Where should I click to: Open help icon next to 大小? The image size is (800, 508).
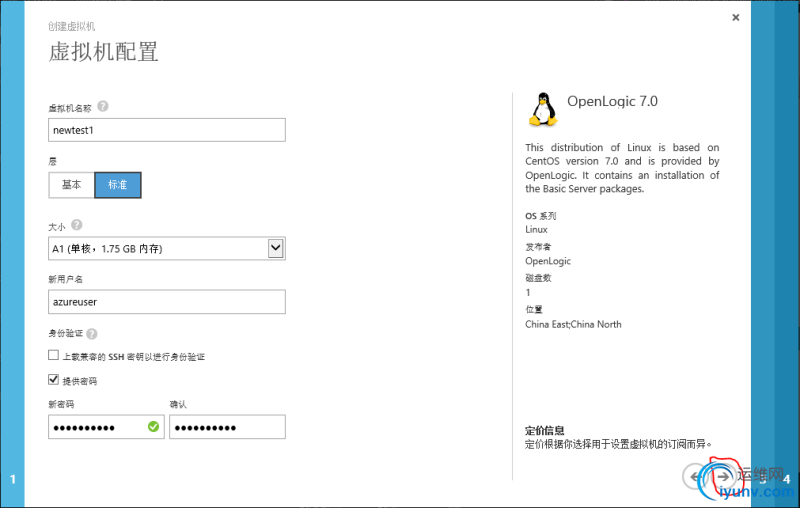(x=77, y=224)
